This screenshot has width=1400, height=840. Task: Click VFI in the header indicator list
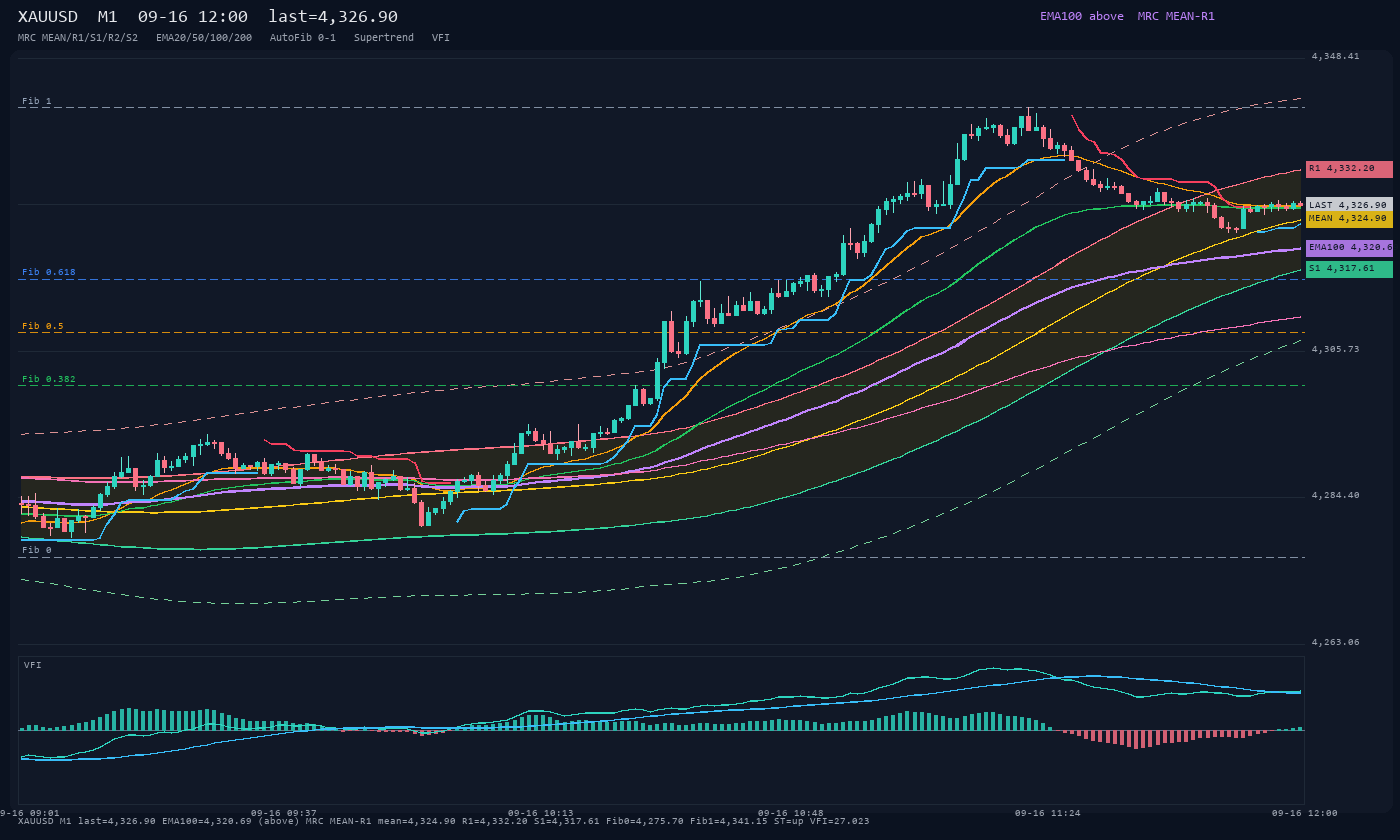441,38
